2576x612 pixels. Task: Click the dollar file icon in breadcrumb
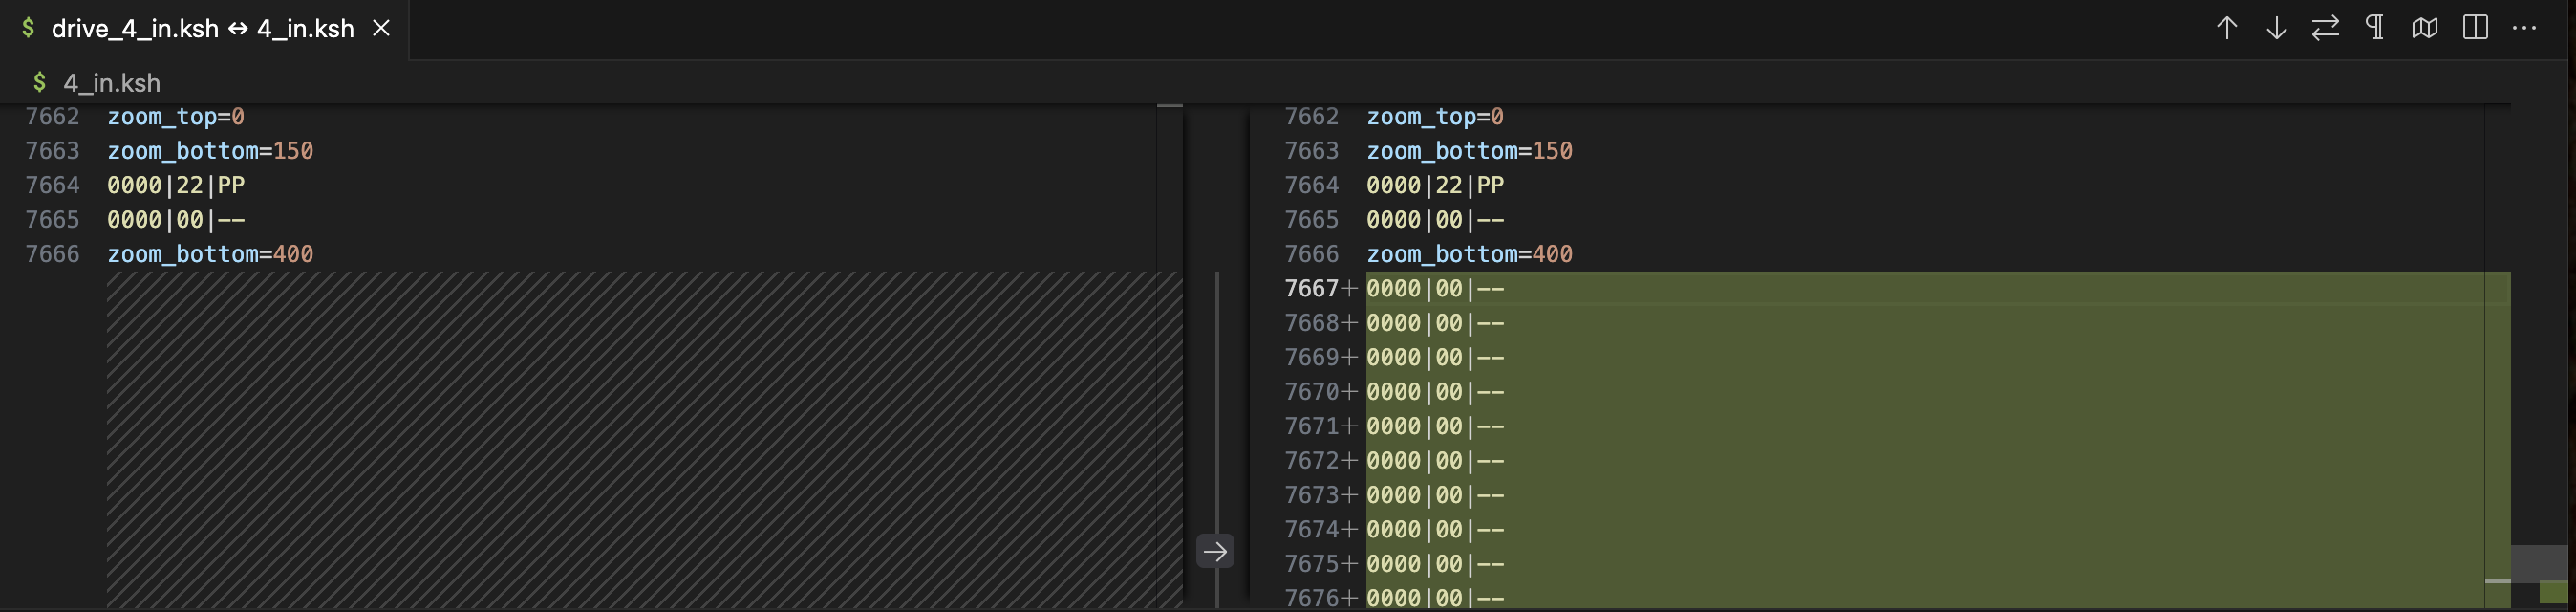[x=40, y=82]
